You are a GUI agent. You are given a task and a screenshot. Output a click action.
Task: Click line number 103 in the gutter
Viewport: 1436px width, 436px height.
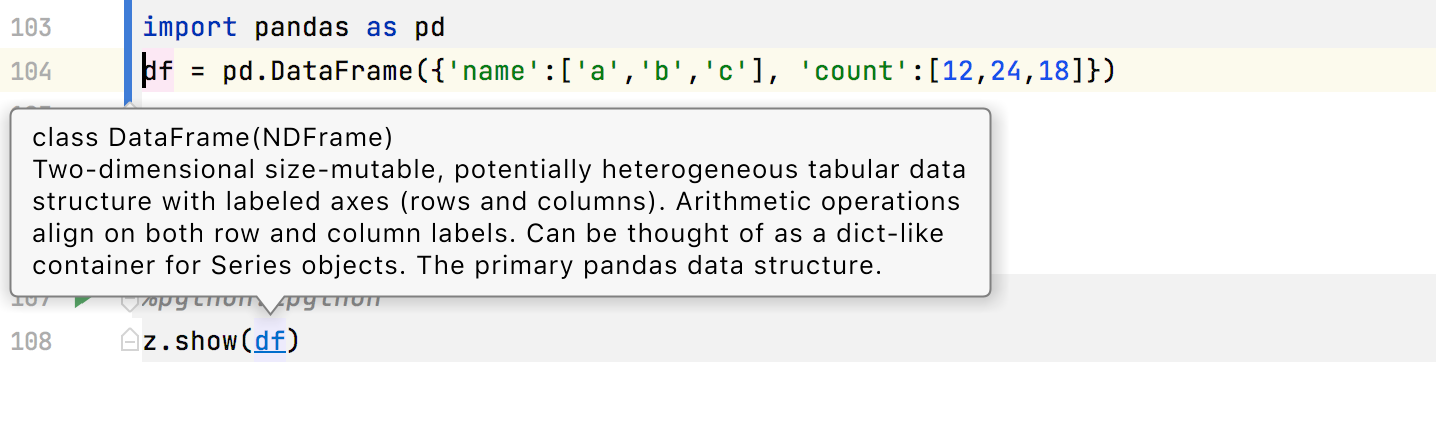30,27
